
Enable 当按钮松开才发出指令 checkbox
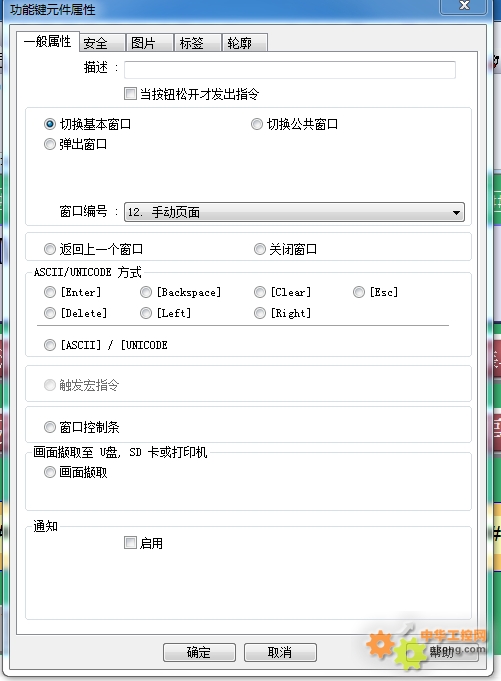(130, 93)
